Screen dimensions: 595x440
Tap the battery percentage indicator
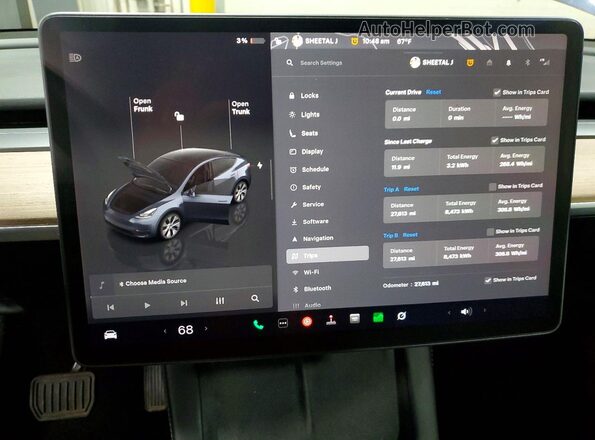point(250,40)
